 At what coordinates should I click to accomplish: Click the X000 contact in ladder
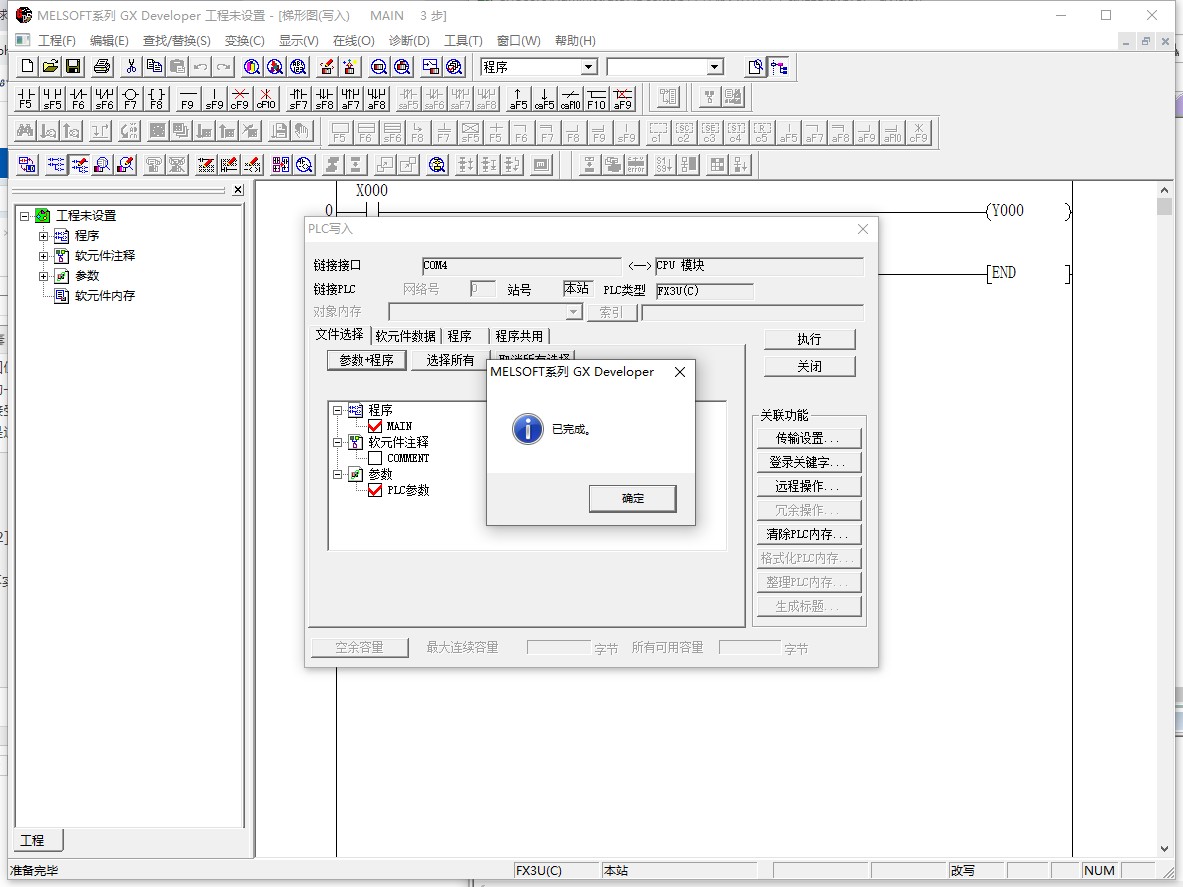(371, 210)
